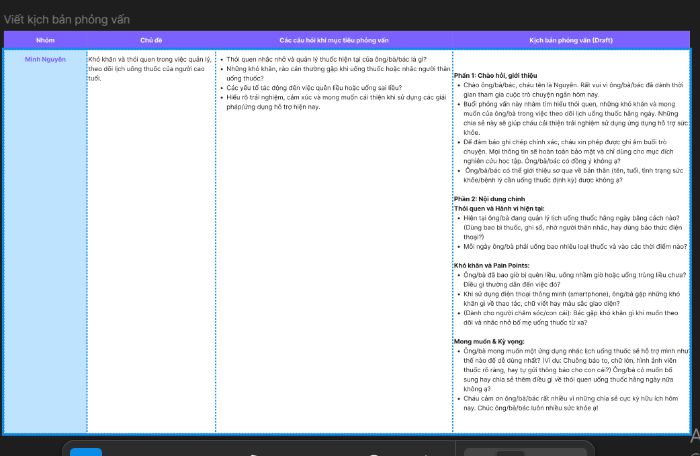Select subheading 'Khó khăn và Pain Points:'
Screen dimensions: 700x456
(492, 265)
